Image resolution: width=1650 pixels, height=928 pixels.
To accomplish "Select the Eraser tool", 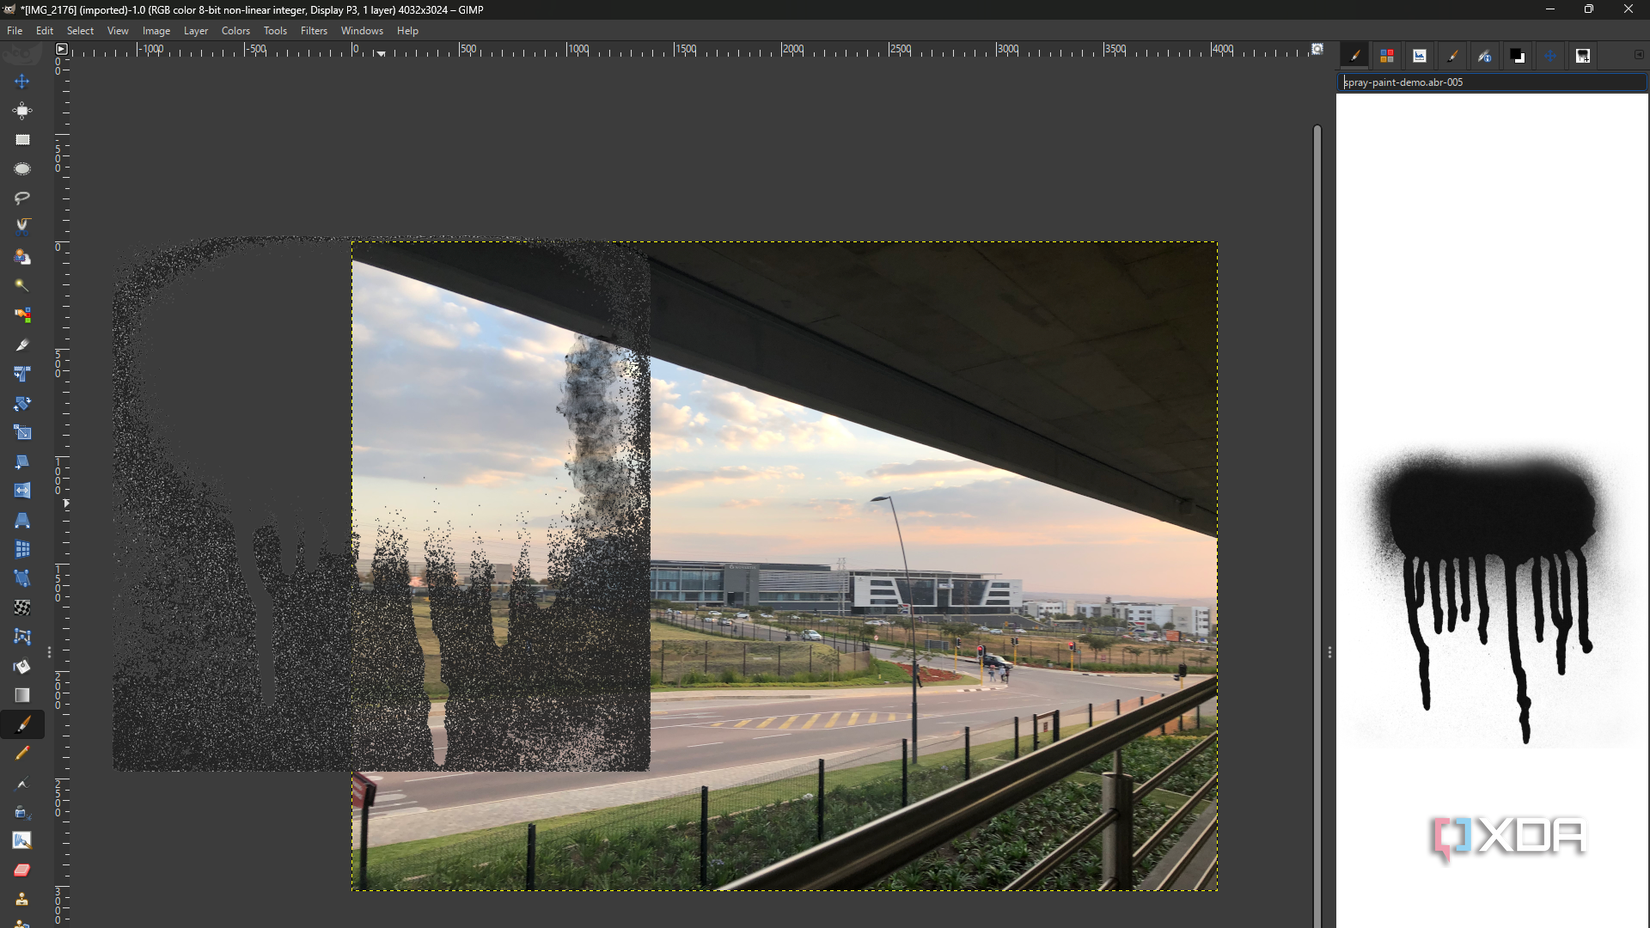I will (x=22, y=870).
